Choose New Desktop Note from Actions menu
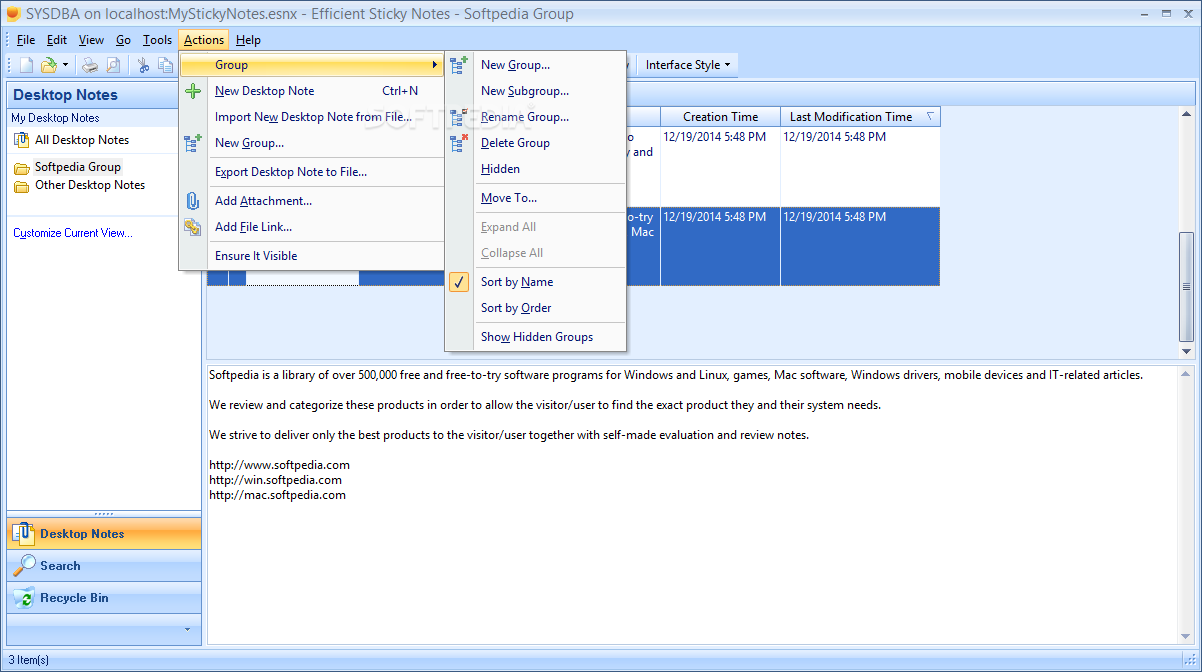 click(312, 91)
